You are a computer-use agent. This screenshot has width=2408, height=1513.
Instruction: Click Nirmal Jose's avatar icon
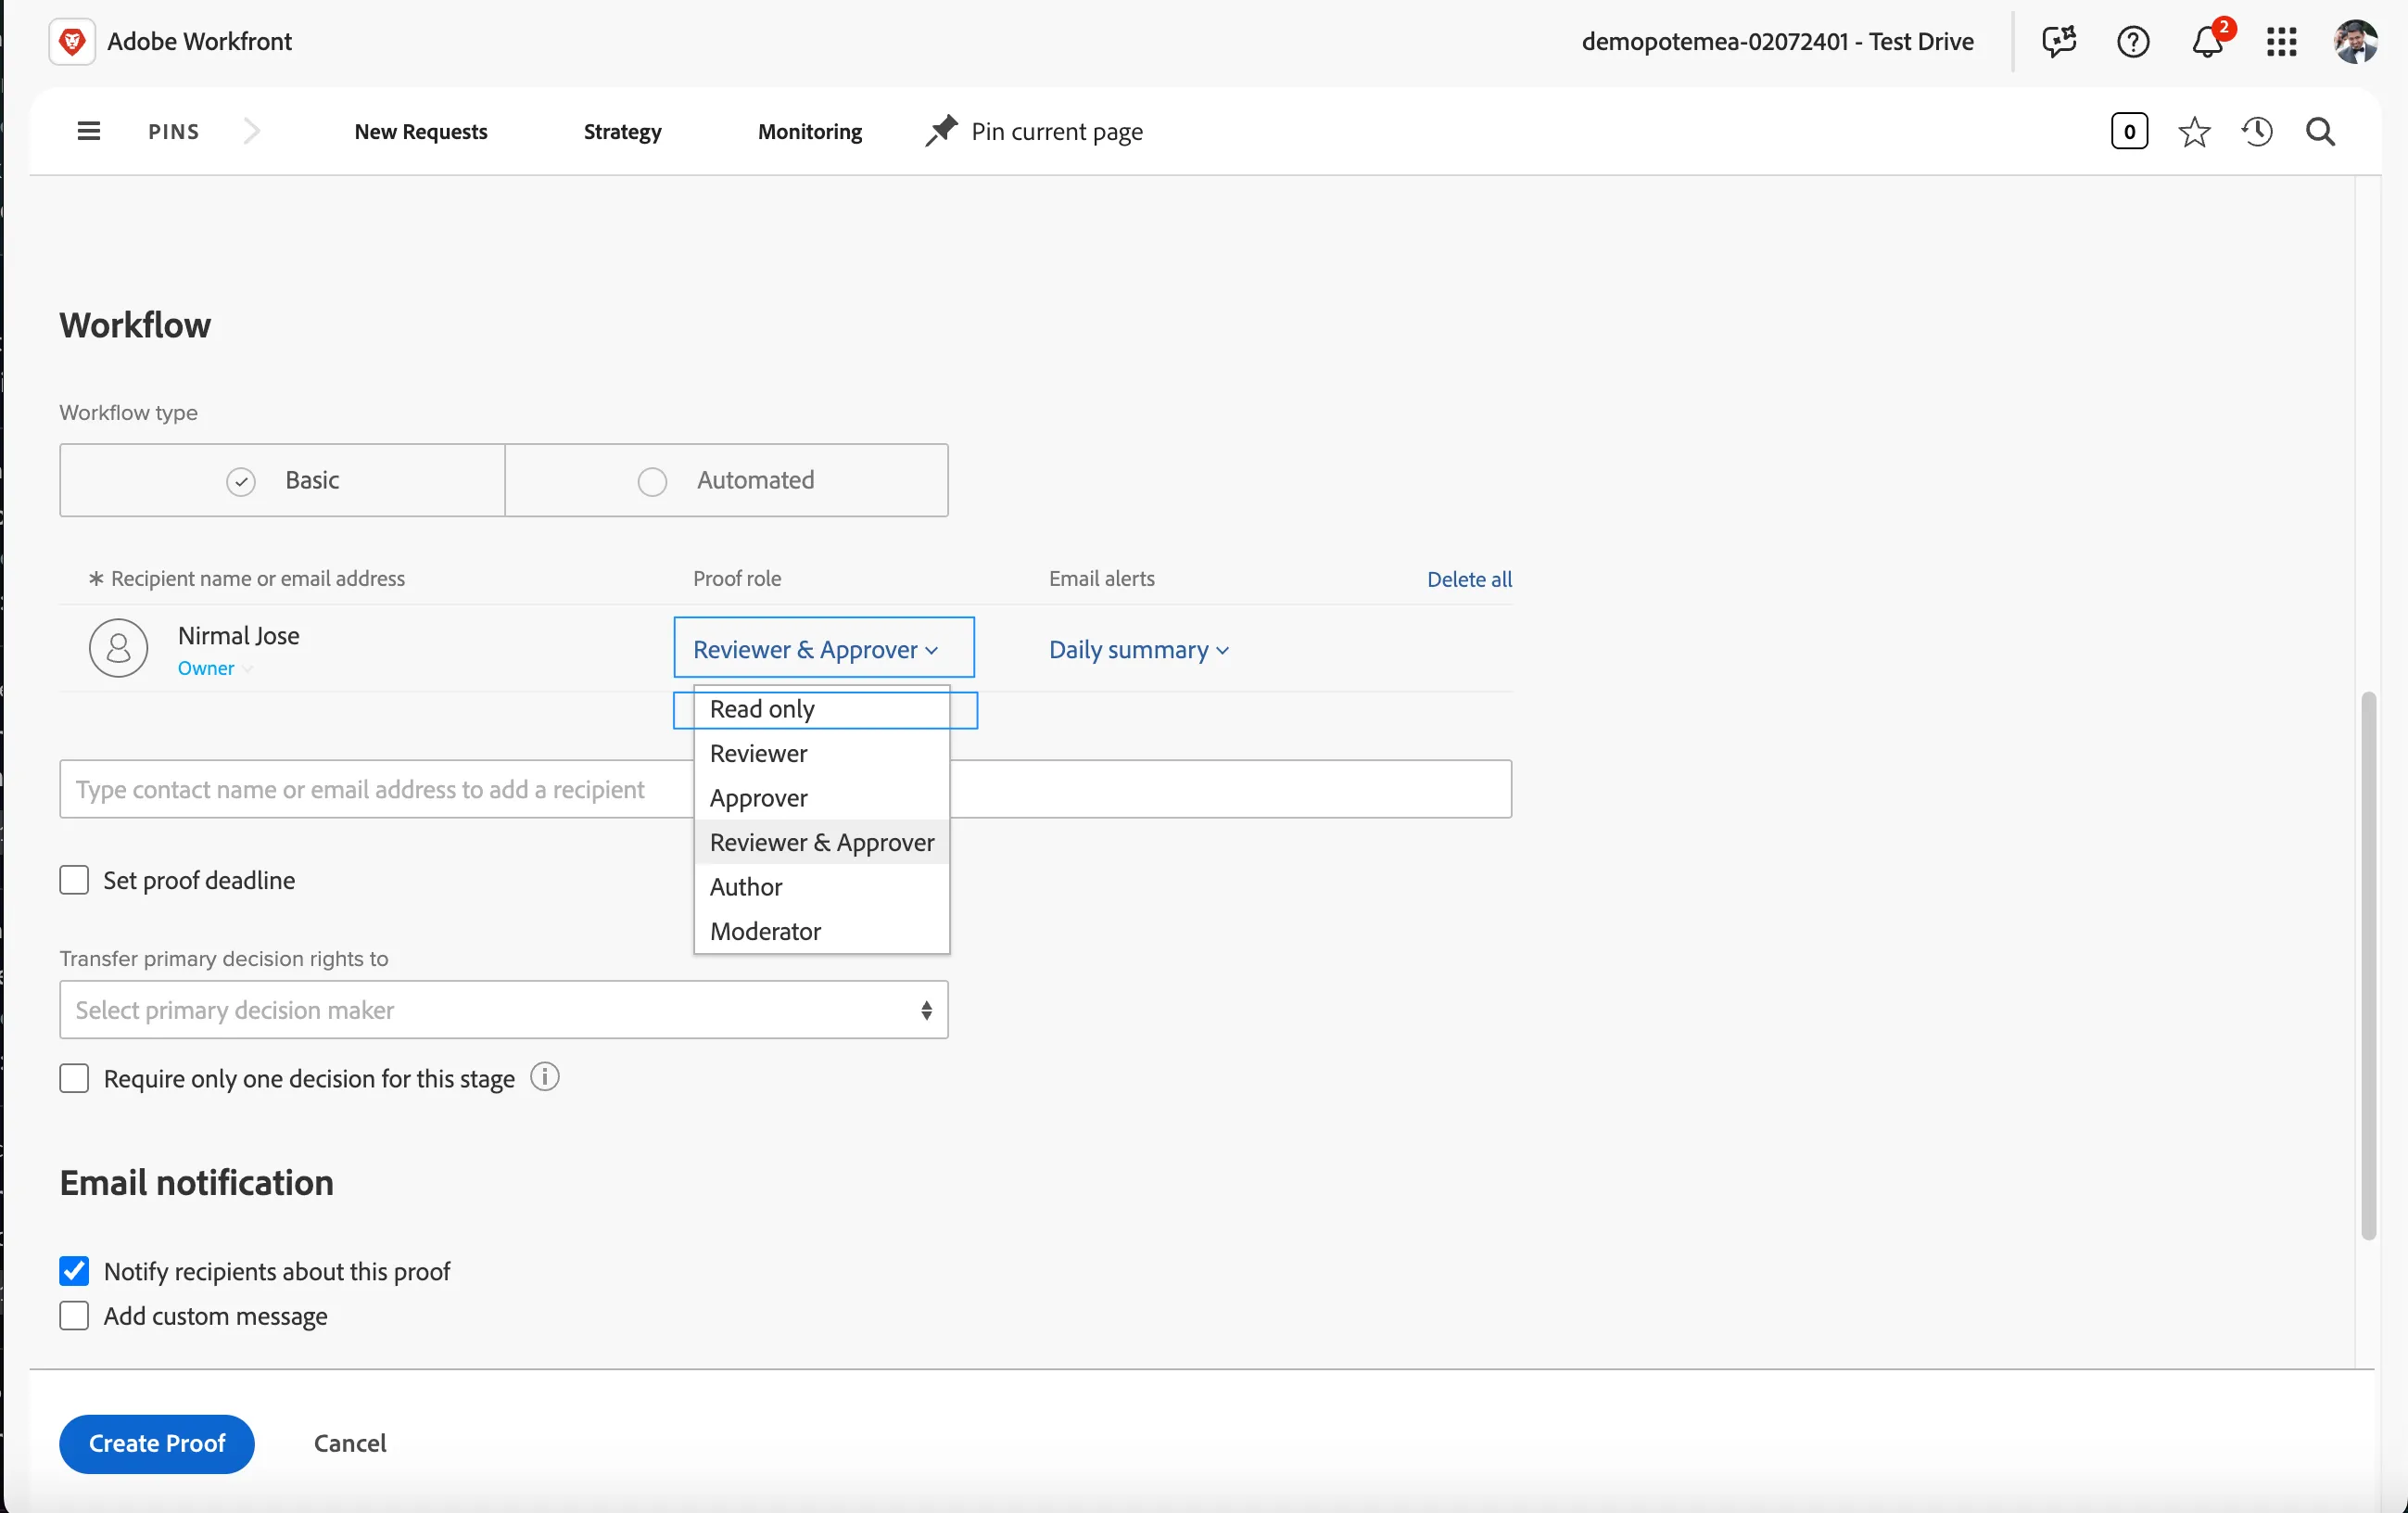point(118,648)
